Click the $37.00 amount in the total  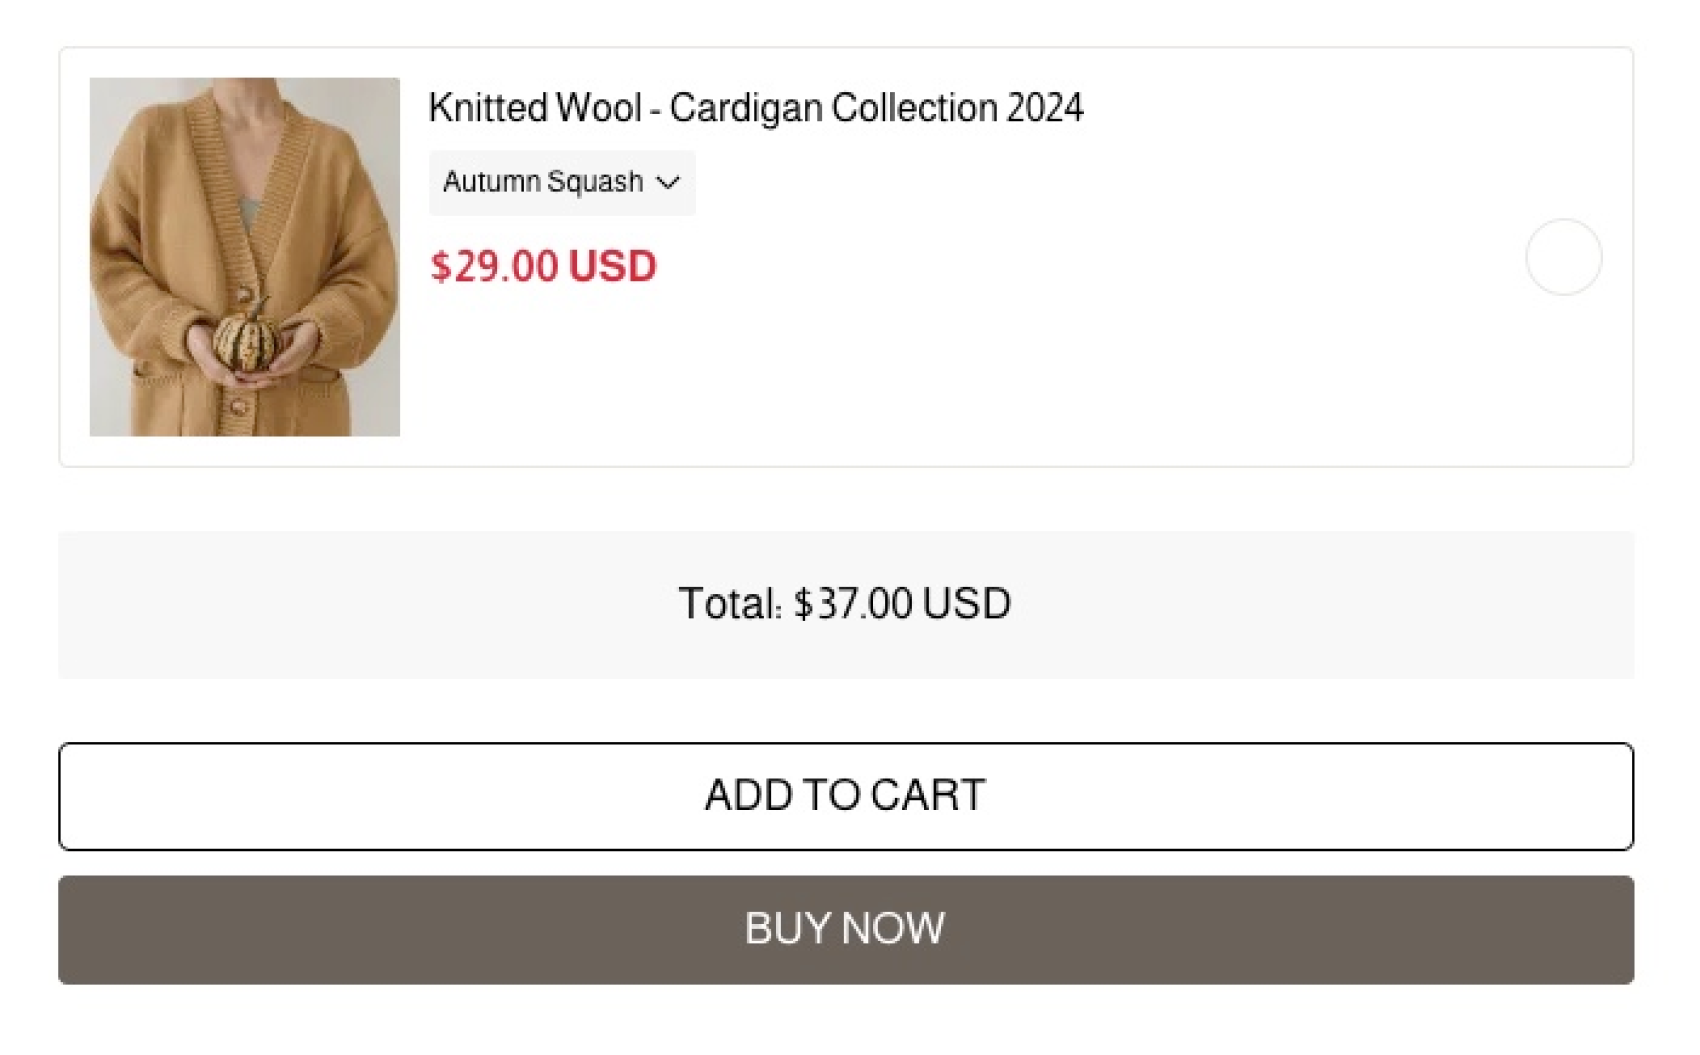[x=853, y=604]
